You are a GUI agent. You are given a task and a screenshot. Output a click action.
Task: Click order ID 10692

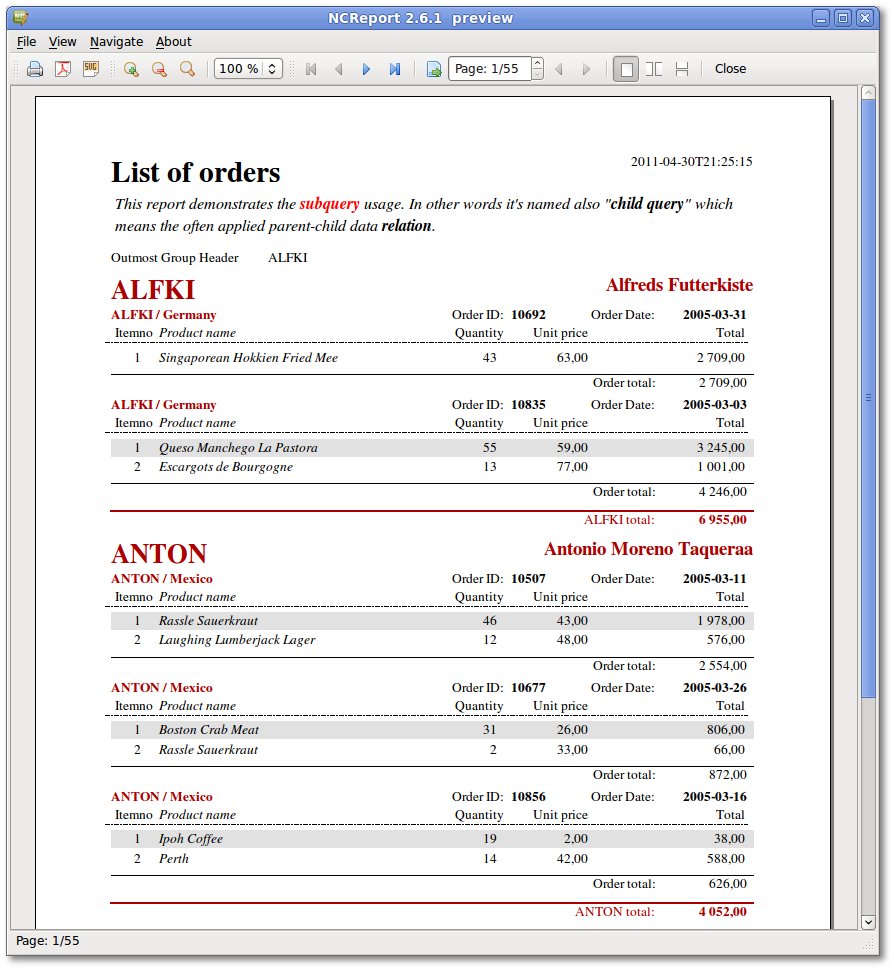[x=528, y=314]
